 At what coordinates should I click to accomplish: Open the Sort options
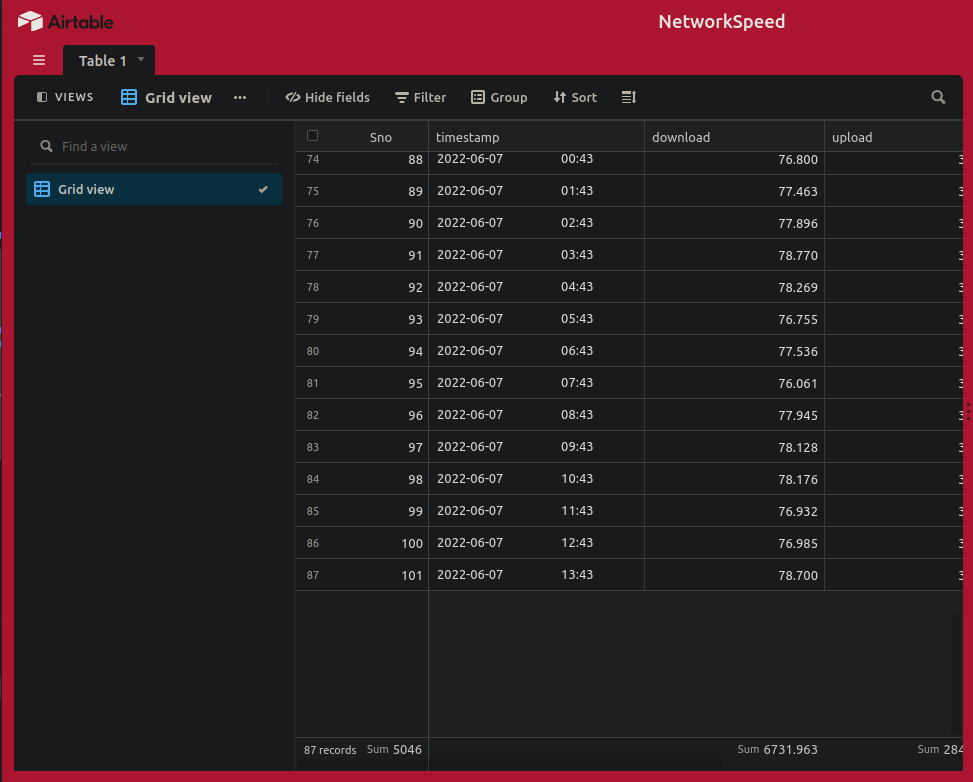[x=575, y=97]
